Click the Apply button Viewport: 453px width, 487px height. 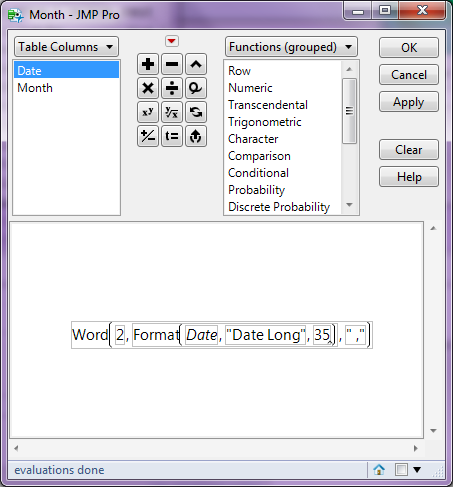tap(409, 102)
